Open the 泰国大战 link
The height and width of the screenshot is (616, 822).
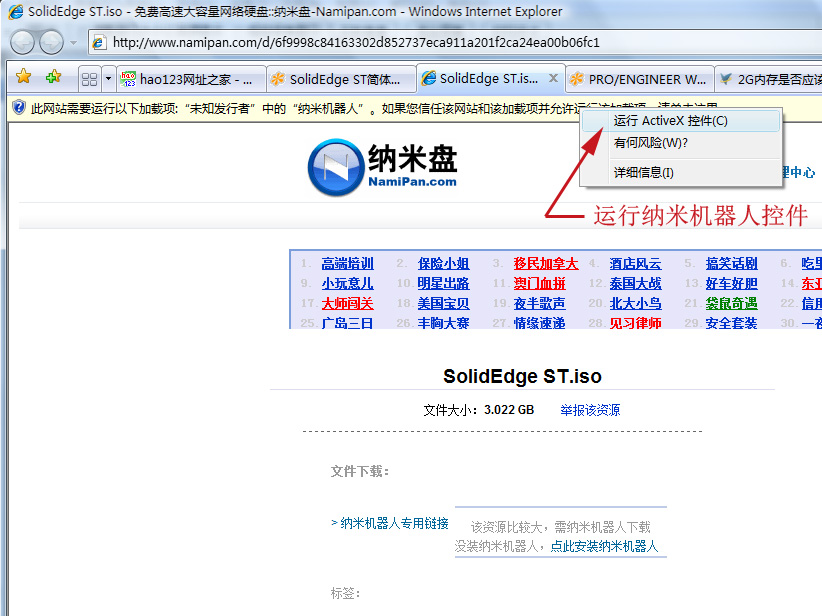click(x=635, y=283)
